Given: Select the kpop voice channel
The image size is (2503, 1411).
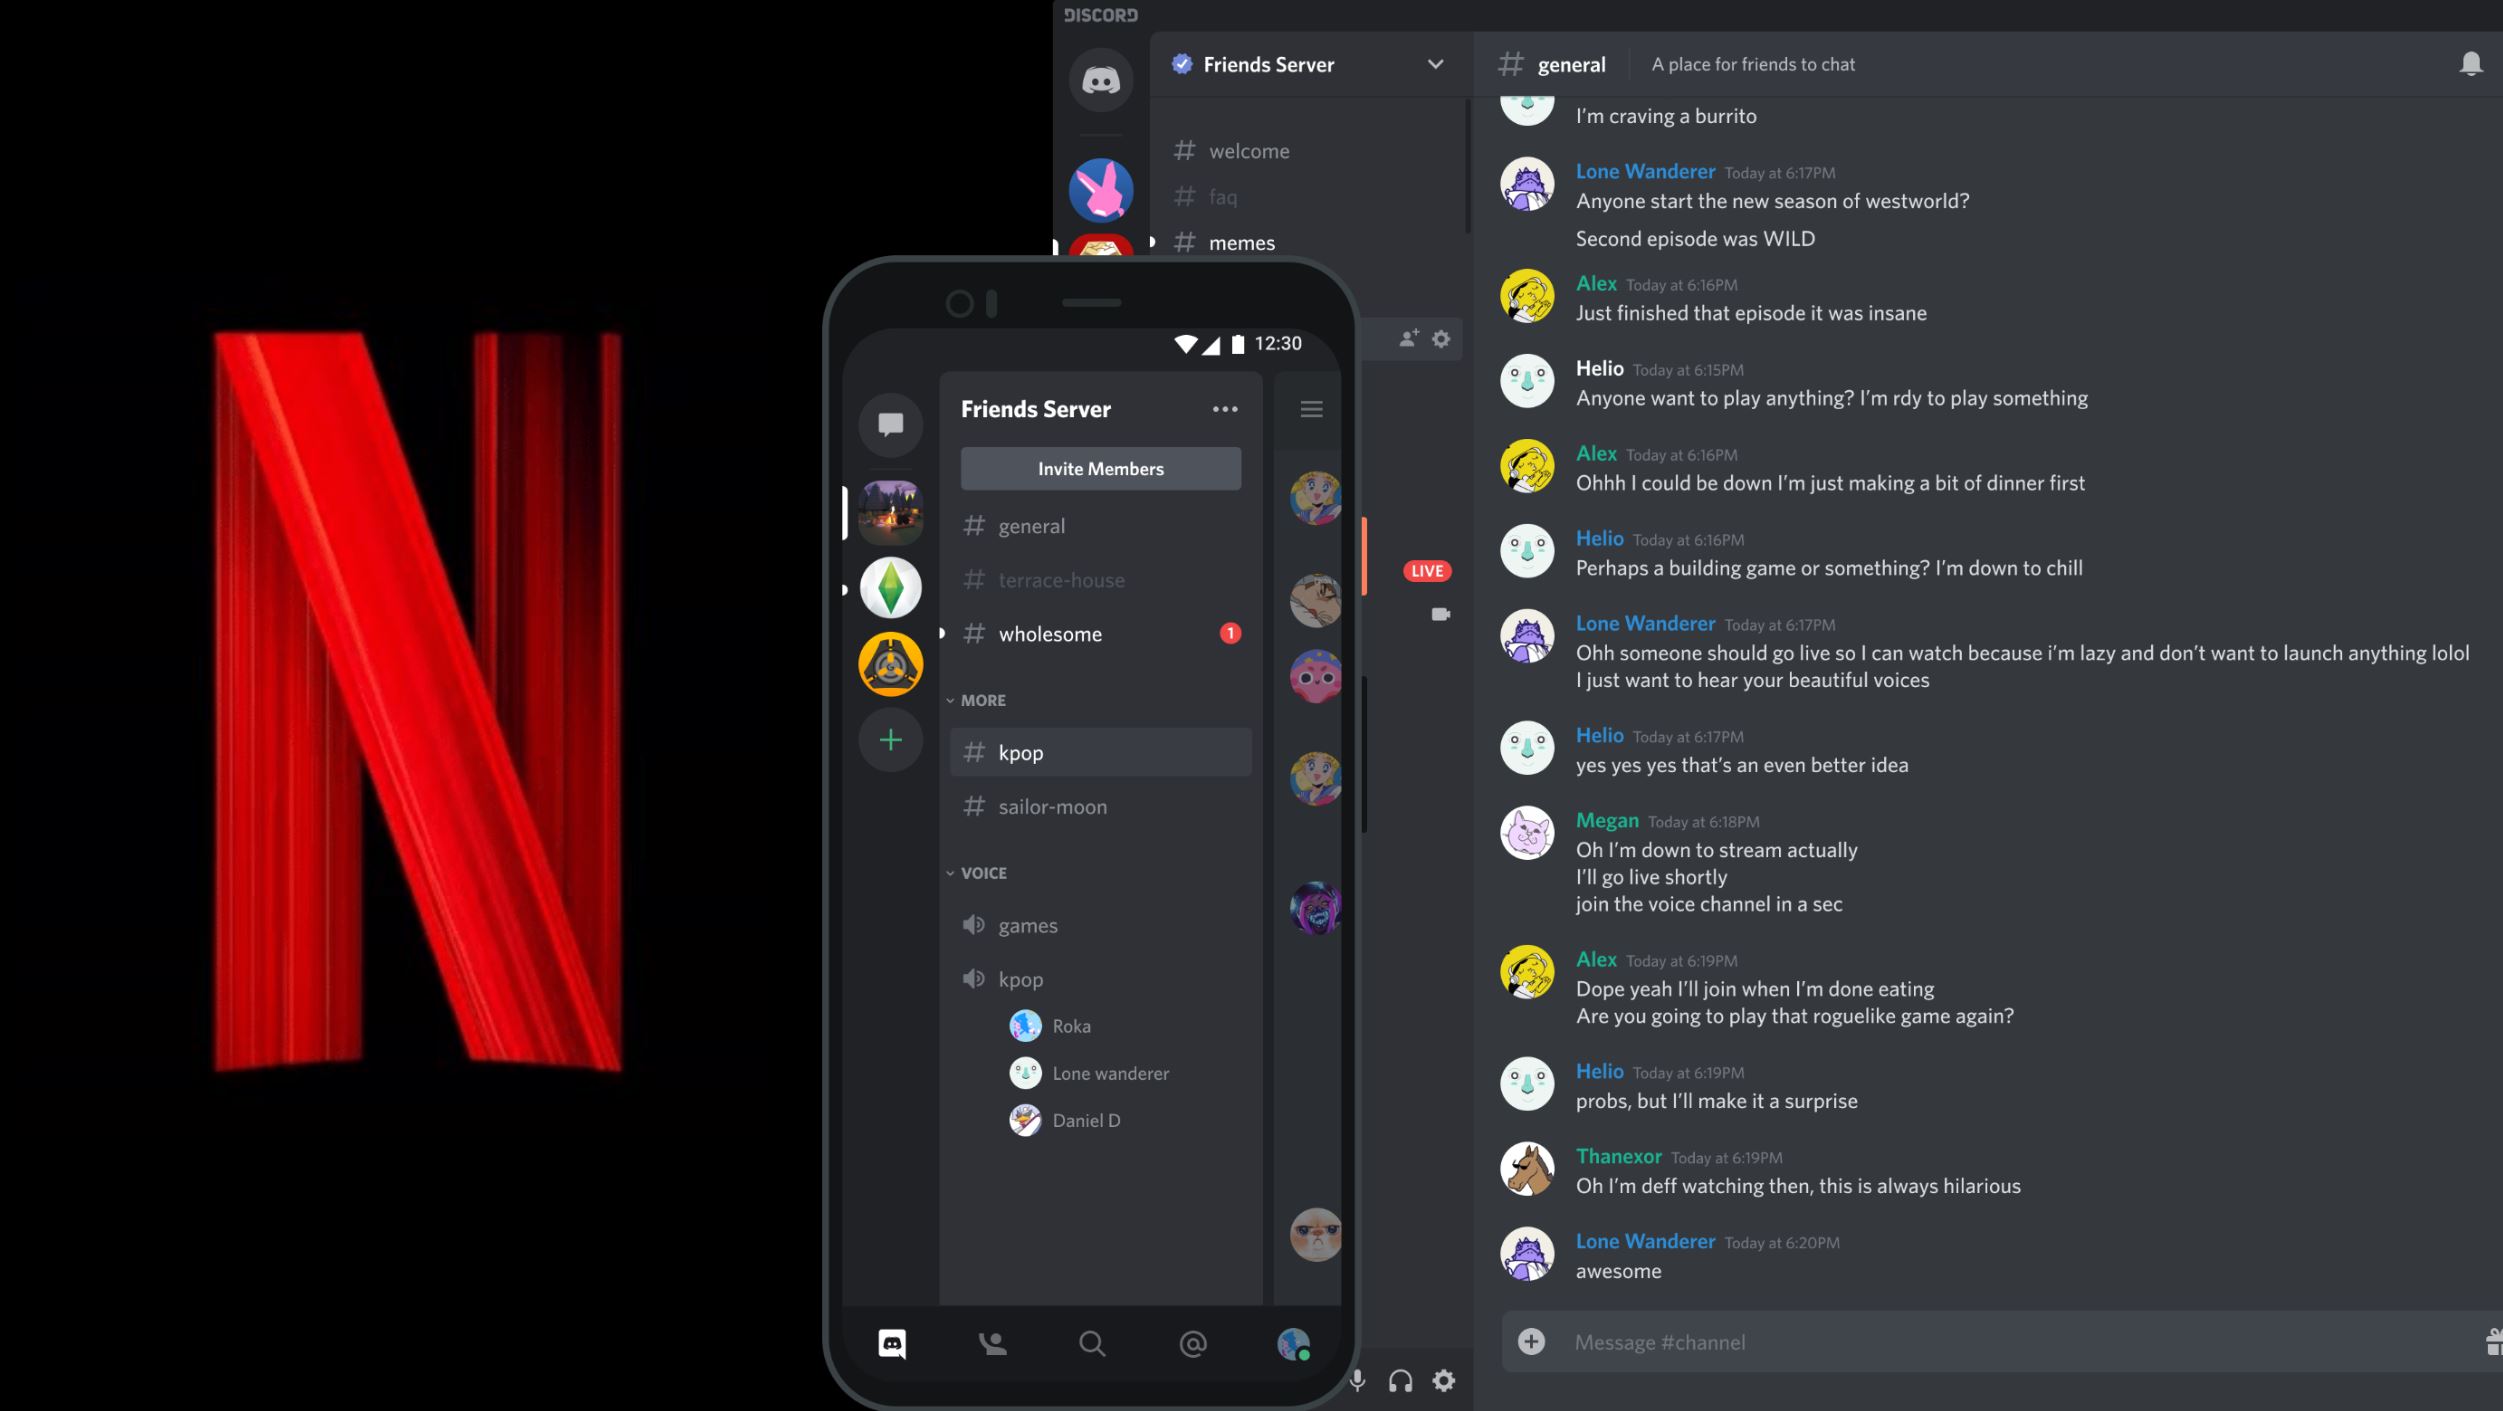Looking at the screenshot, I should coord(1019,980).
